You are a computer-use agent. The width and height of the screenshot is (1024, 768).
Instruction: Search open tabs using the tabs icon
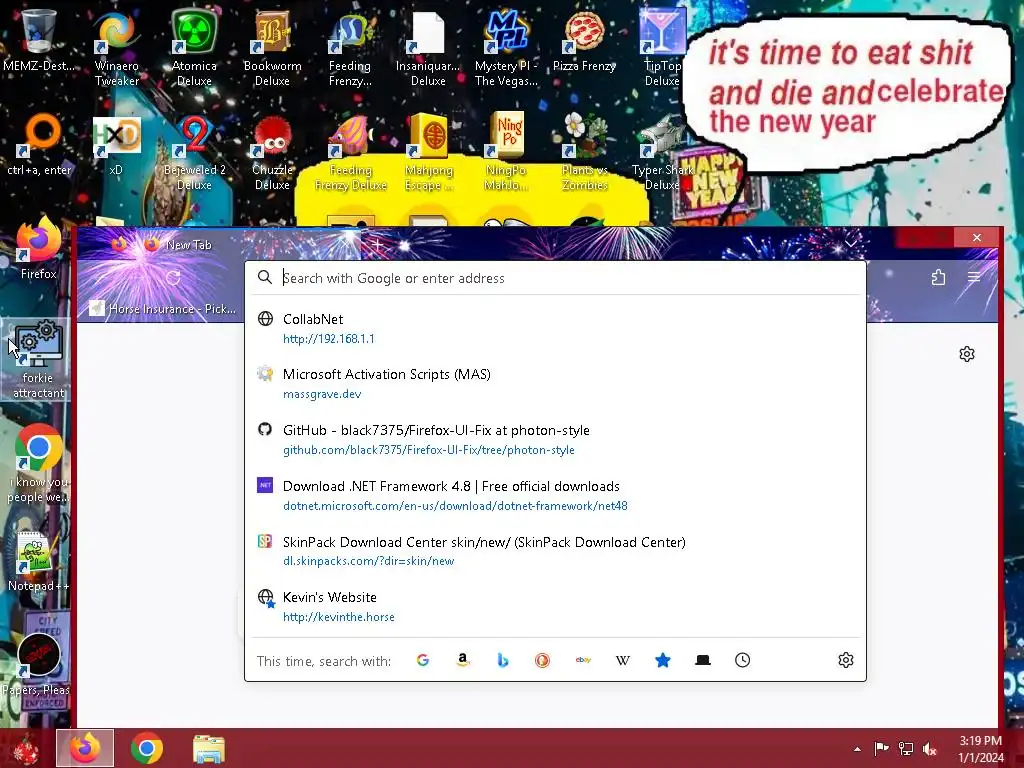pyautogui.click(x=703, y=660)
